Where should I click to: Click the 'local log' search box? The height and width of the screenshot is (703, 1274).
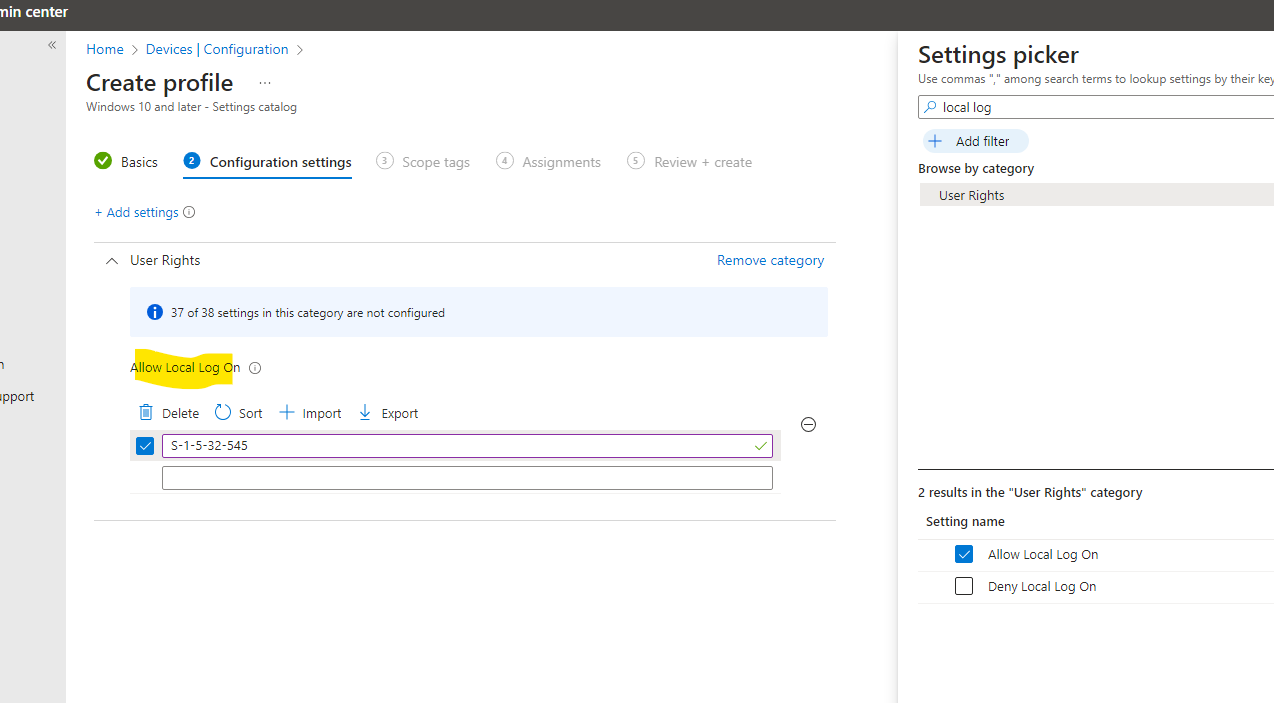pyautogui.click(x=1096, y=107)
